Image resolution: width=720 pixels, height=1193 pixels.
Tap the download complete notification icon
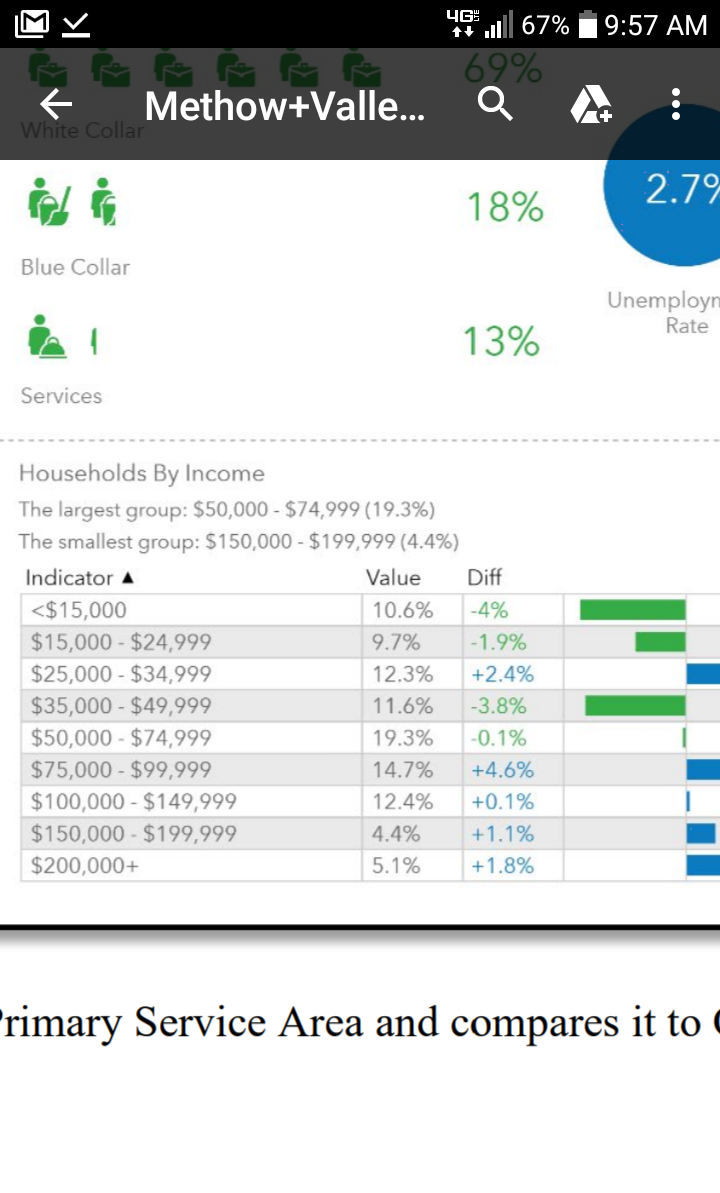tap(76, 24)
